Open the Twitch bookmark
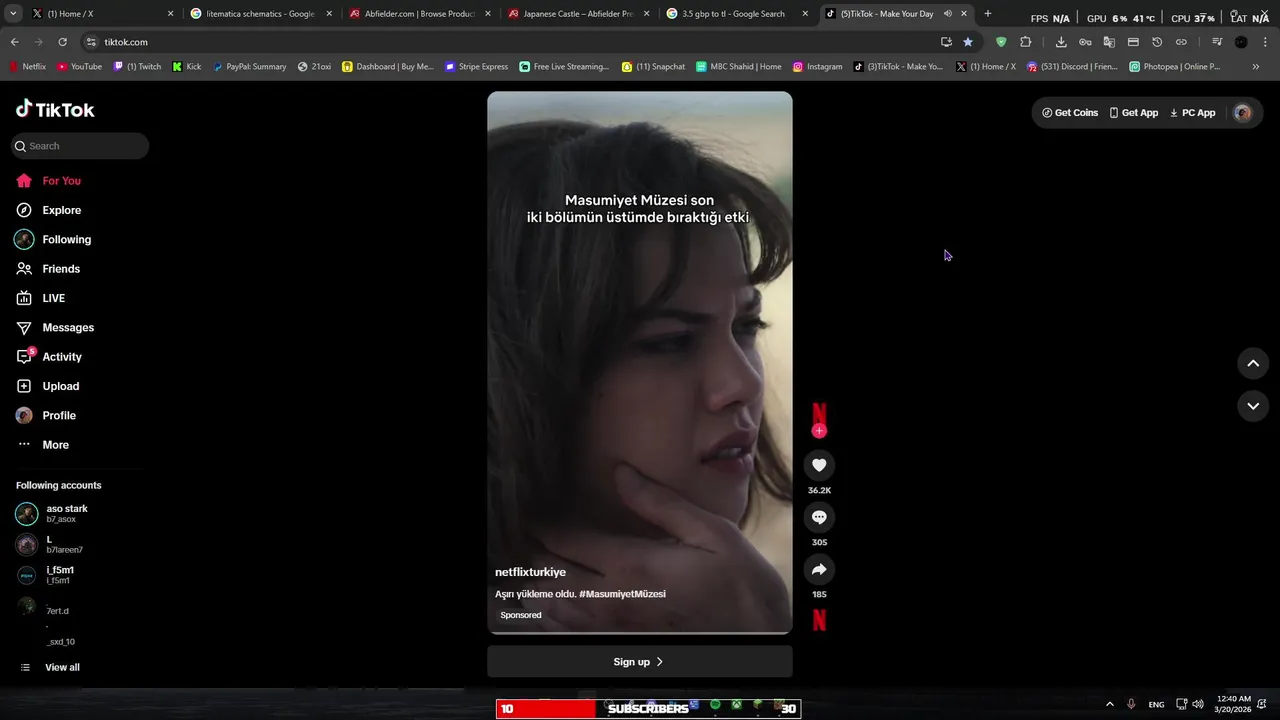Image resolution: width=1280 pixels, height=720 pixels. point(137,67)
